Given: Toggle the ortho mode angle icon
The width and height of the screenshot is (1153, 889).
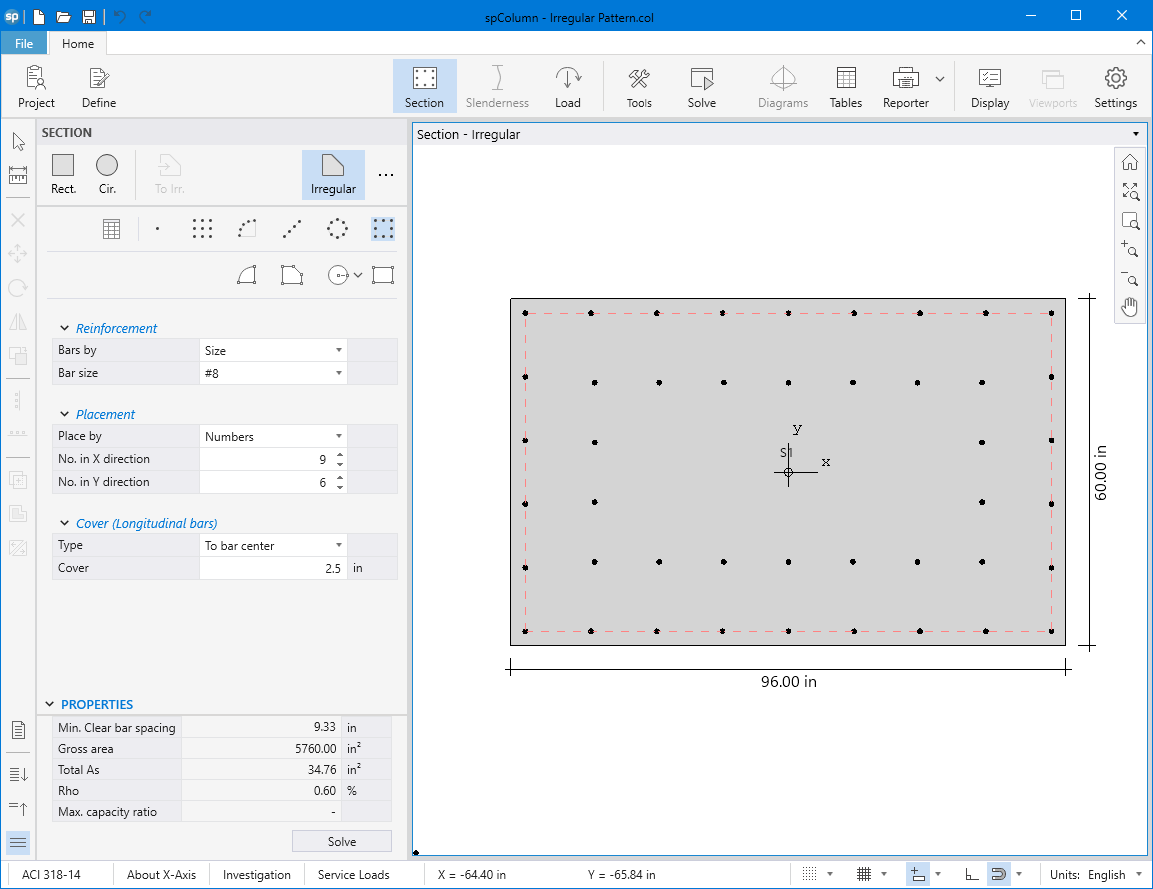Looking at the screenshot, I should tap(972, 874).
